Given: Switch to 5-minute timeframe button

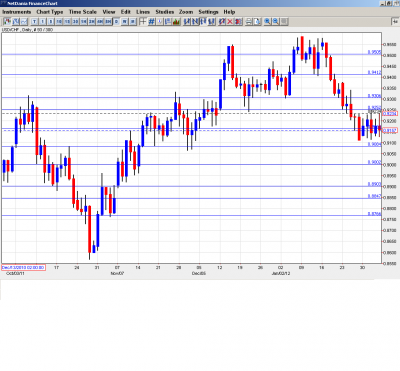Looking at the screenshot, I should [x=51, y=22].
